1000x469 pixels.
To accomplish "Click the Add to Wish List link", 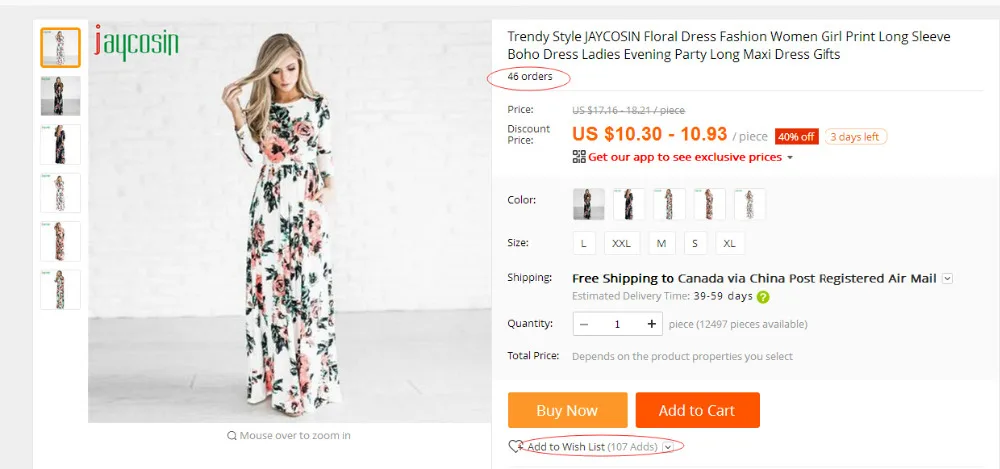I will coord(566,447).
